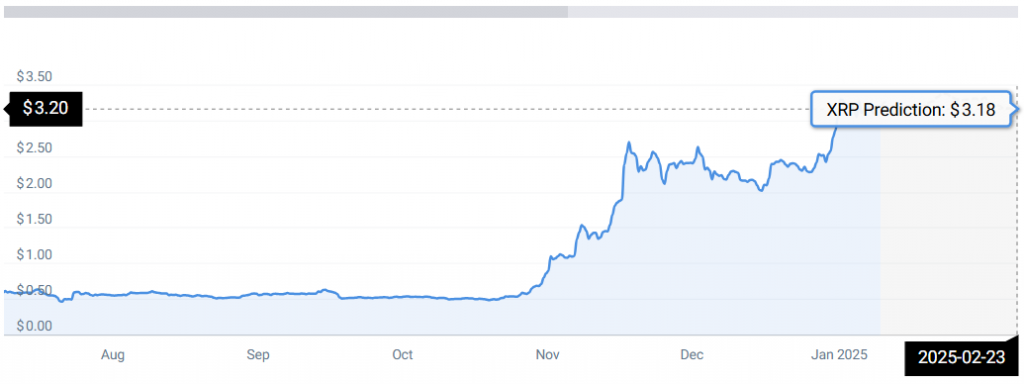The width and height of the screenshot is (1024, 384).
Task: Click the Oct label on the time axis
Action: pyautogui.click(x=403, y=355)
